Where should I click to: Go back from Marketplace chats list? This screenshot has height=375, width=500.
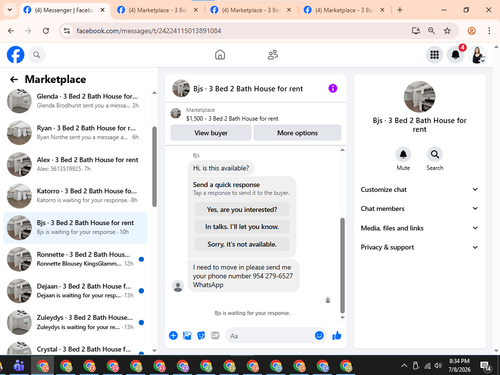tap(14, 79)
